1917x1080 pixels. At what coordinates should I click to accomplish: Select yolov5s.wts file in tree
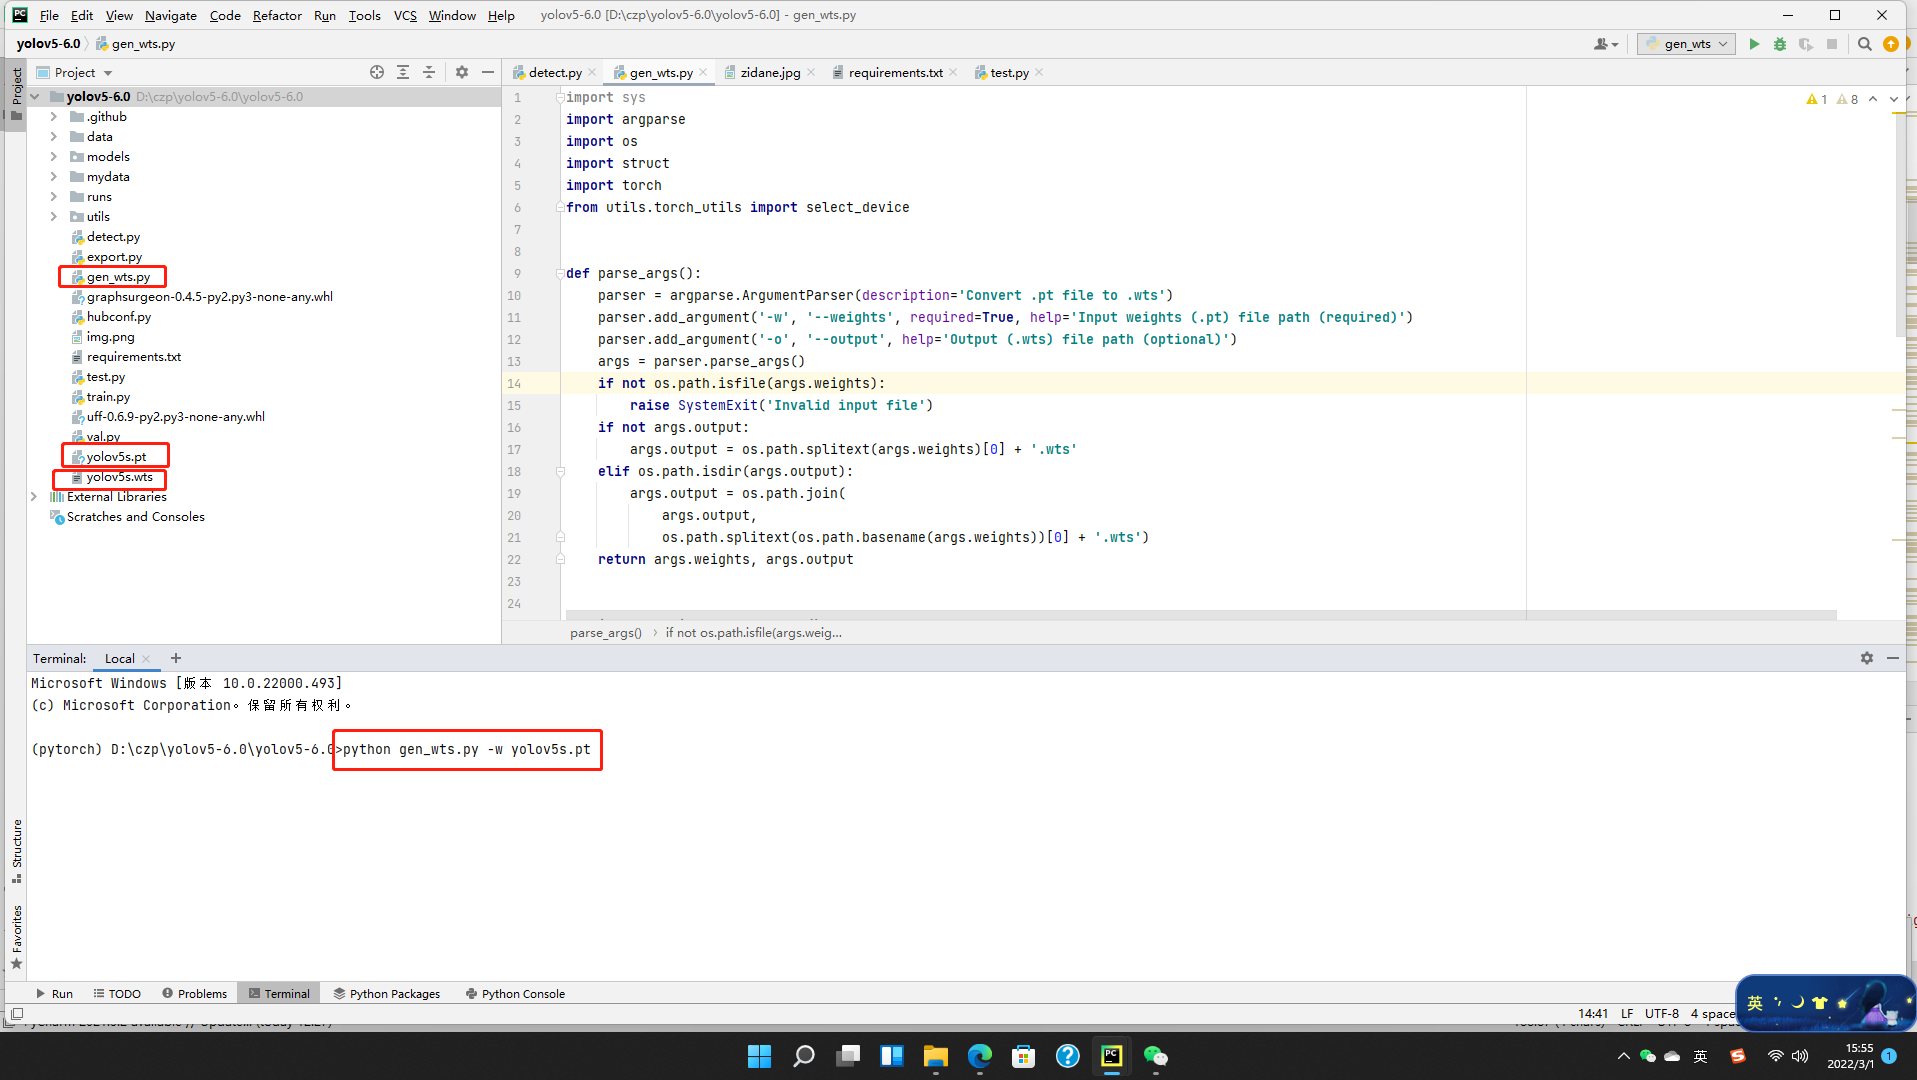coord(119,477)
